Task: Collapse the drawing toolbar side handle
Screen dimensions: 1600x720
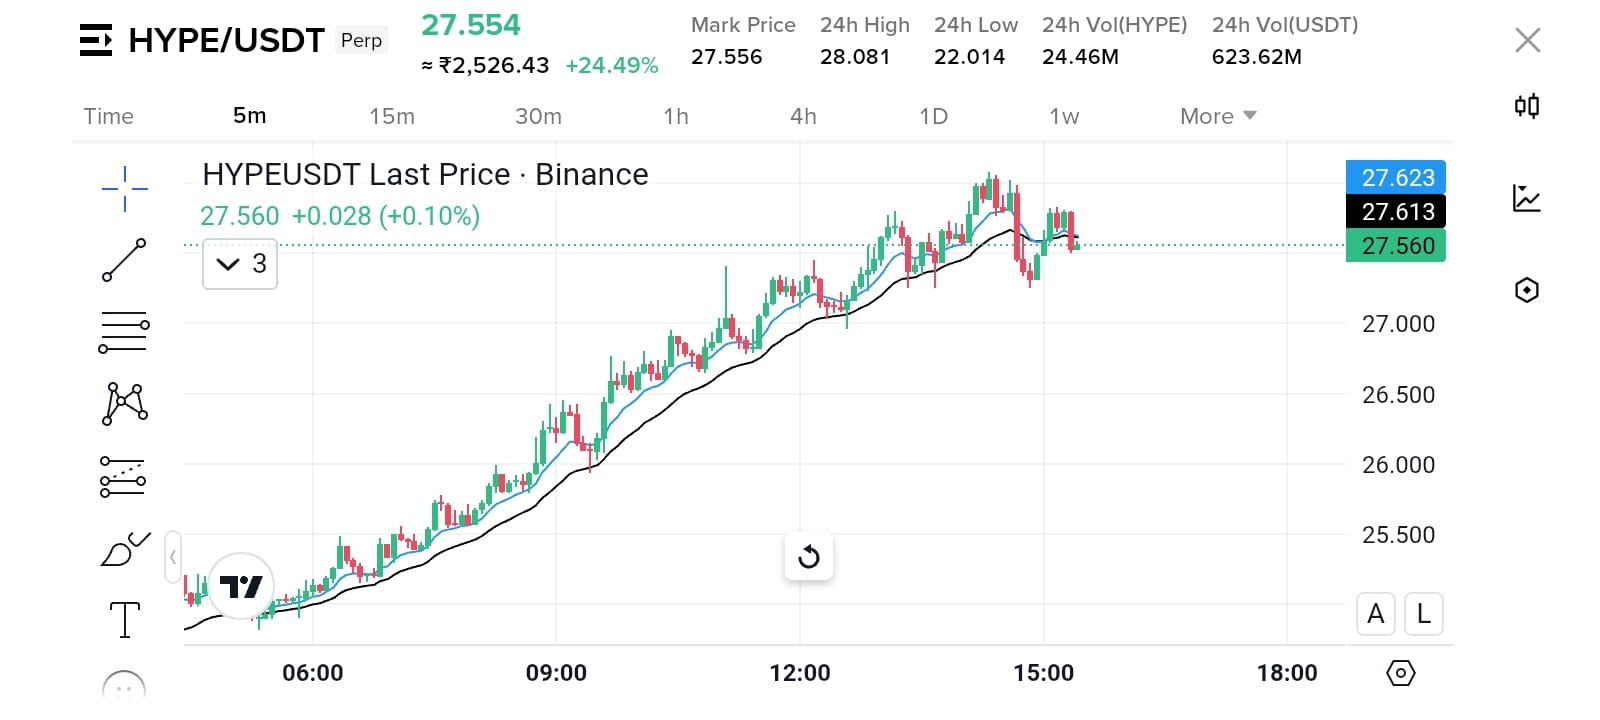Action: click(173, 557)
